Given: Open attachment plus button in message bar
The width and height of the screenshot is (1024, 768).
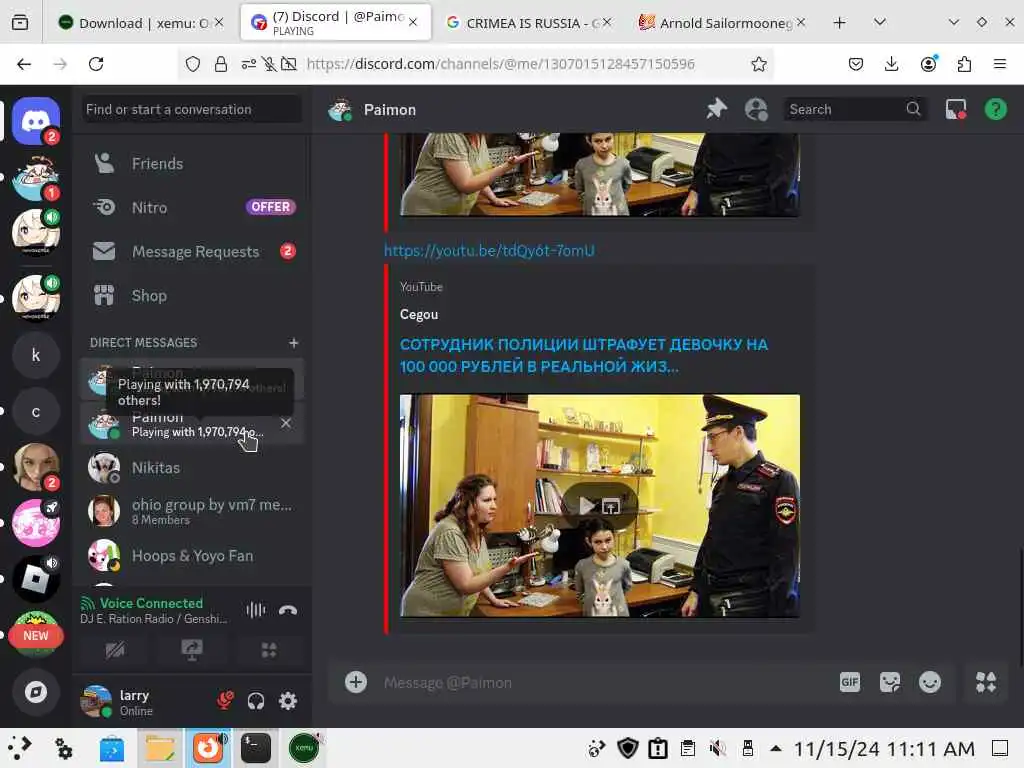Looking at the screenshot, I should pos(356,682).
